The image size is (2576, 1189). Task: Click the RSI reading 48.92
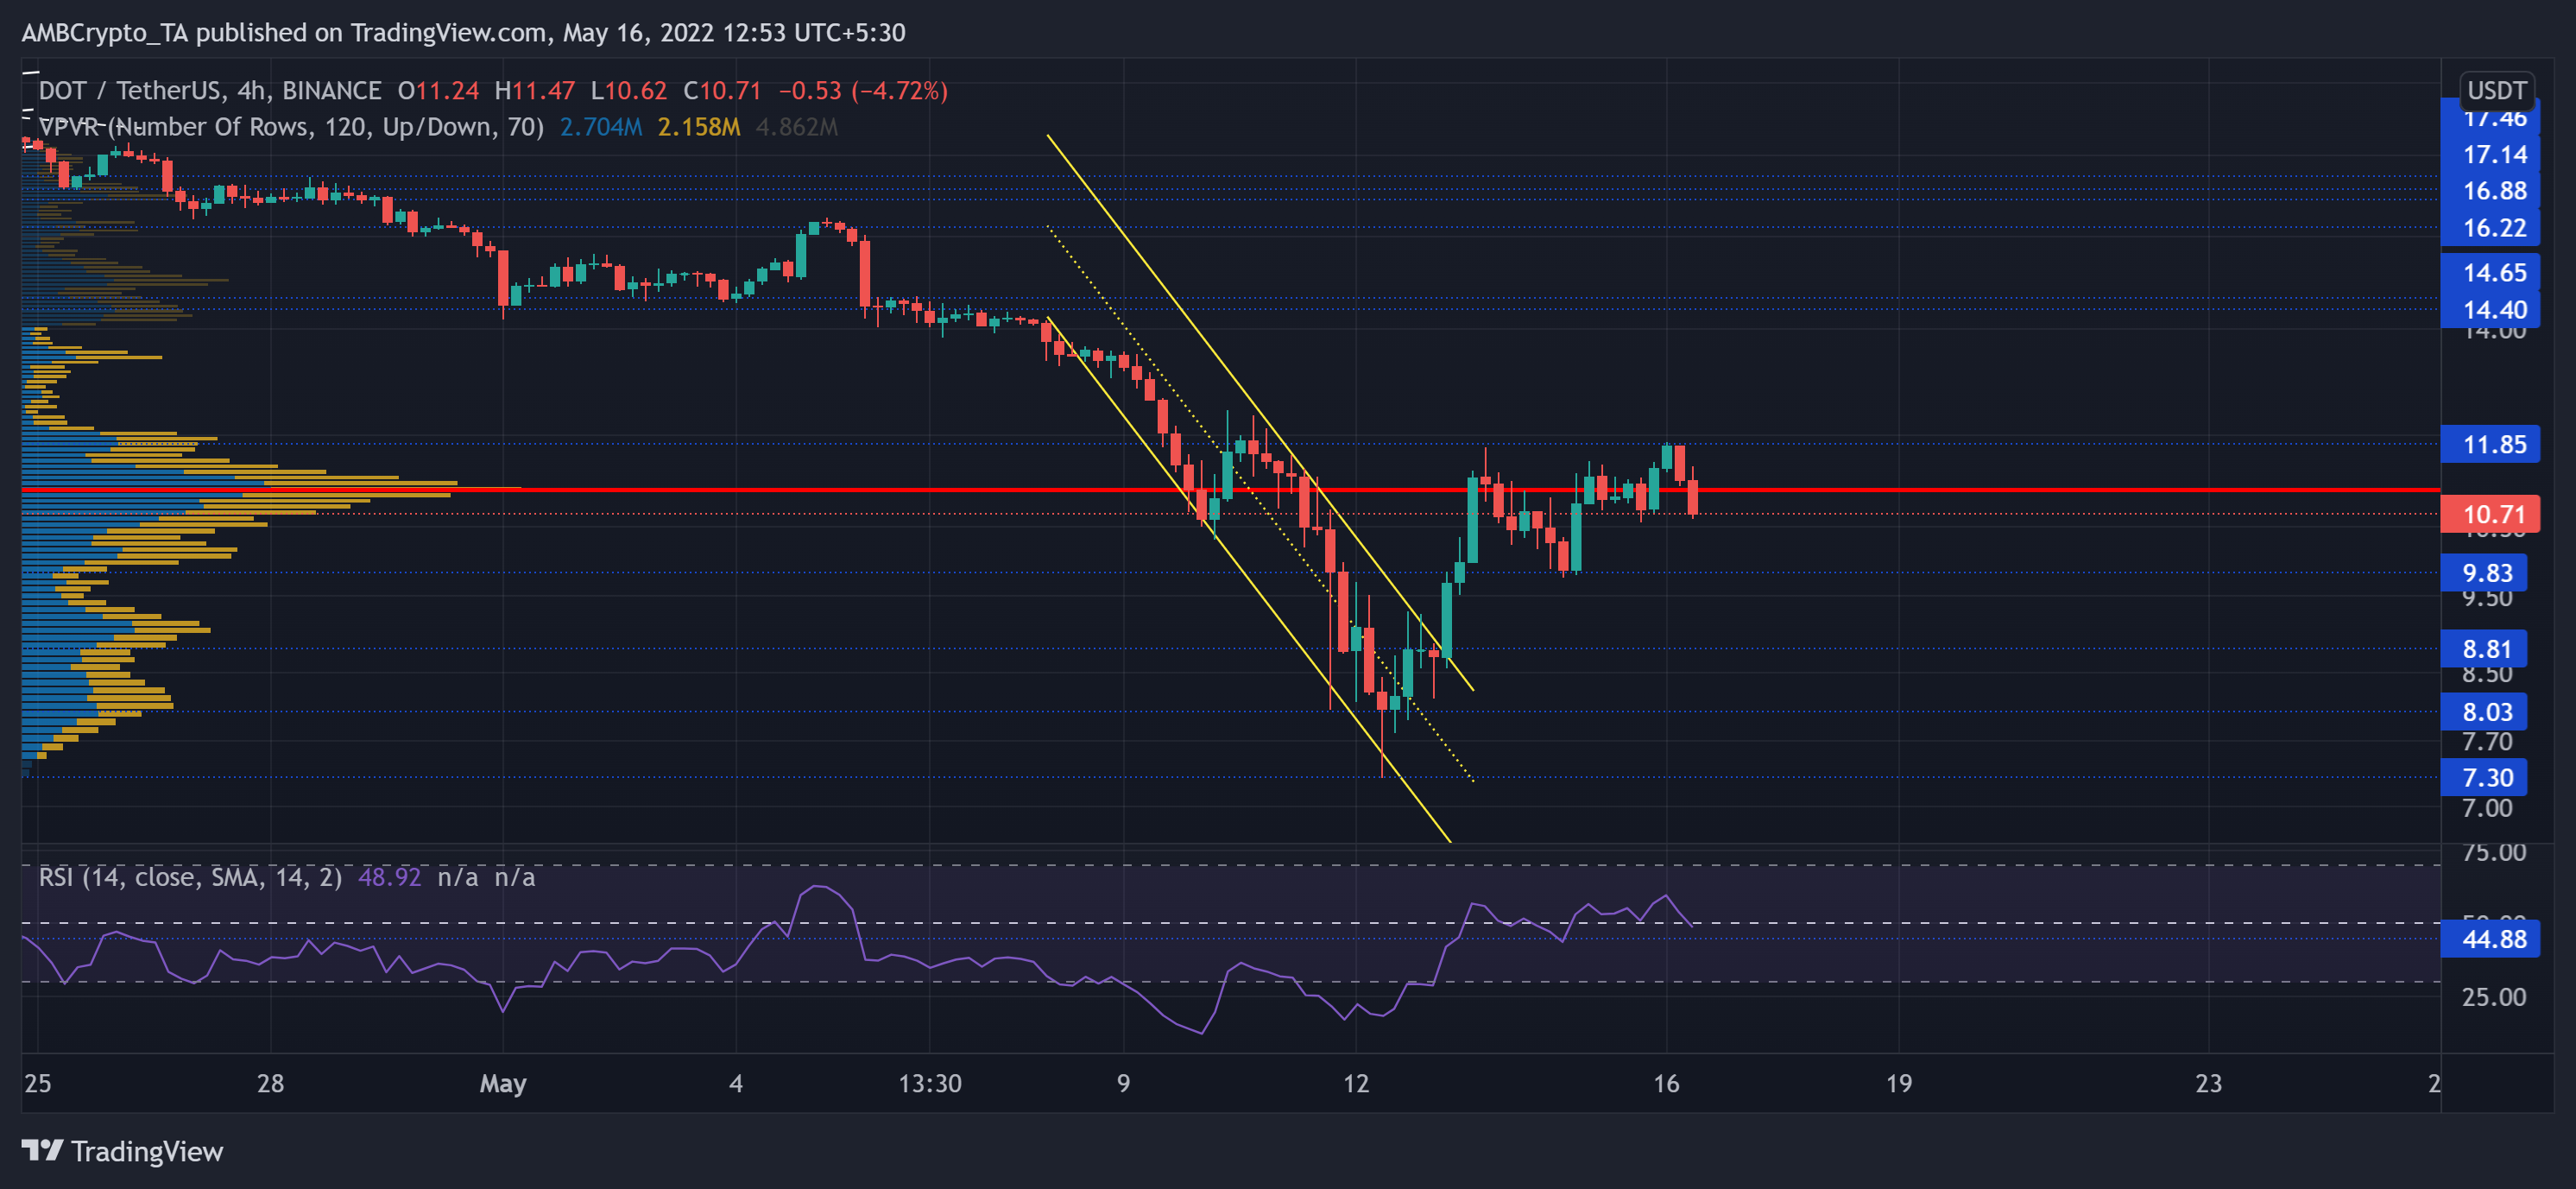[389, 877]
